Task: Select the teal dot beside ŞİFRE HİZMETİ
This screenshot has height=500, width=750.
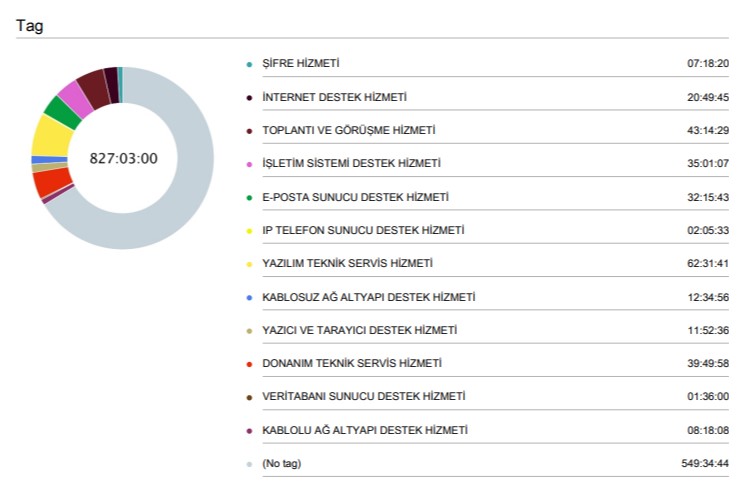Action: point(249,64)
